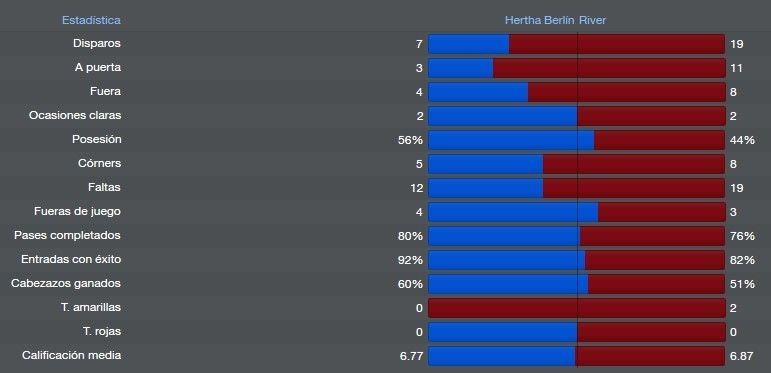Click the blue Posesión bar segment
Viewport: 771px width, 373px height.
(511, 140)
